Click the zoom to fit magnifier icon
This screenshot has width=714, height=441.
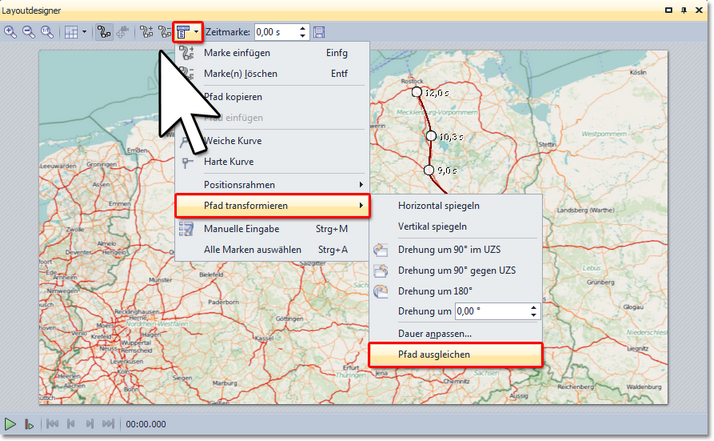[47, 32]
